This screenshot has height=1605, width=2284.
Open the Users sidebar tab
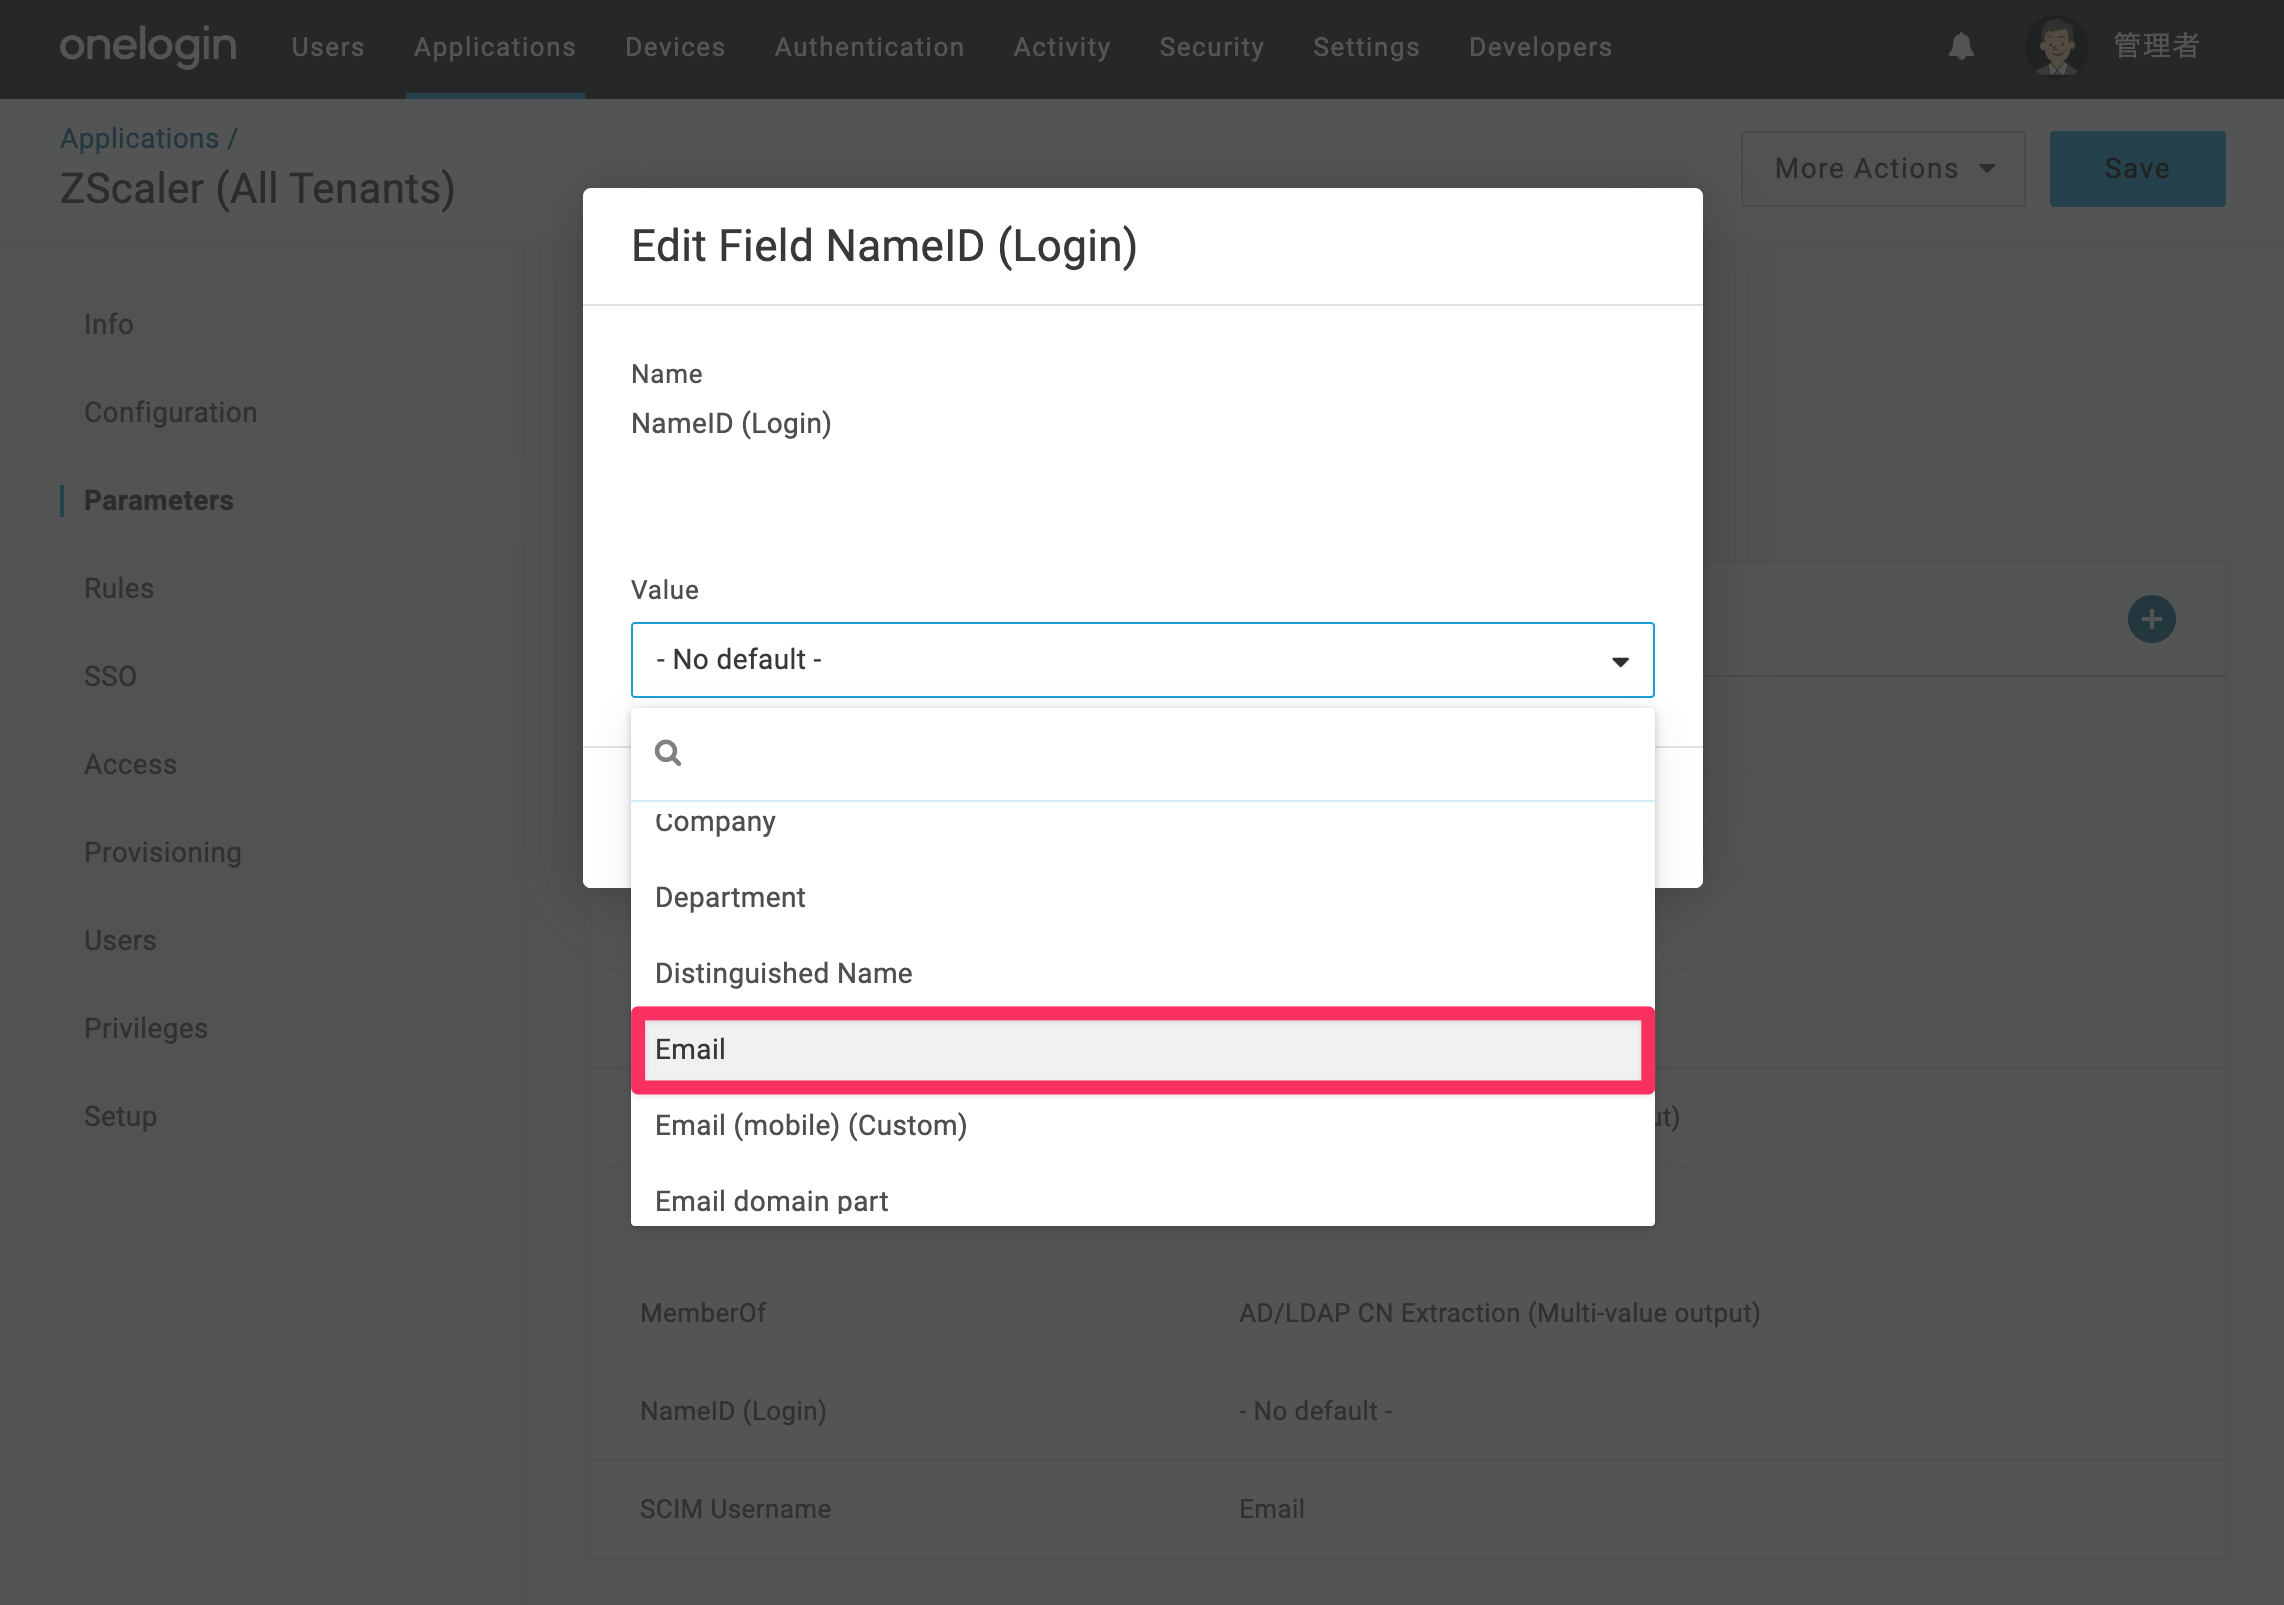120,940
